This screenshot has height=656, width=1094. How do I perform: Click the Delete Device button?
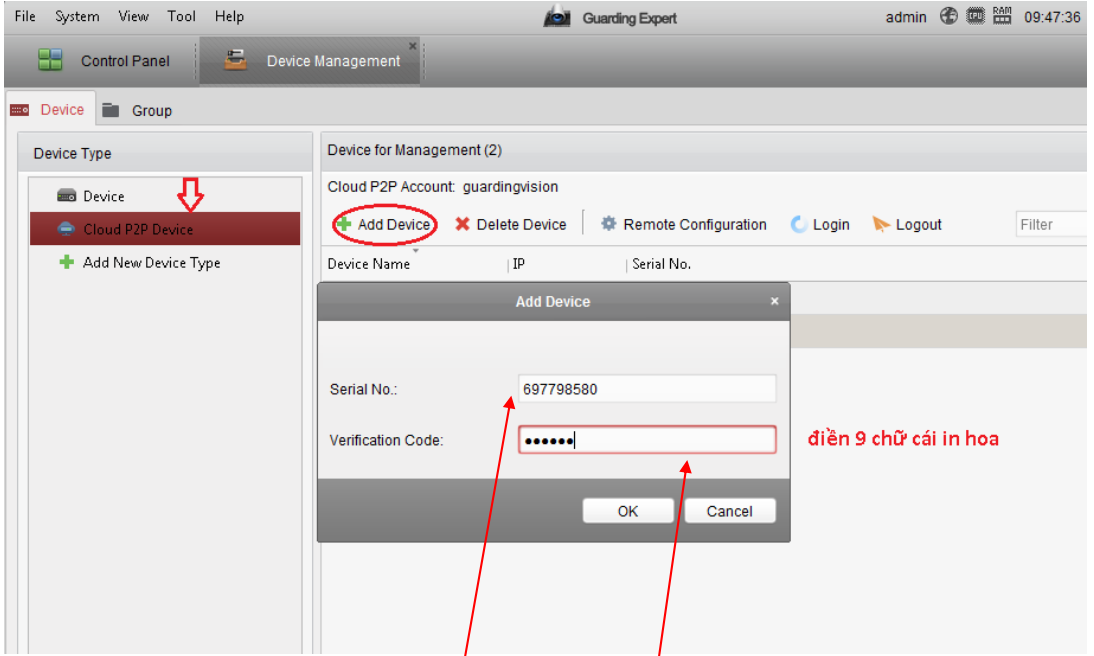click(x=511, y=225)
